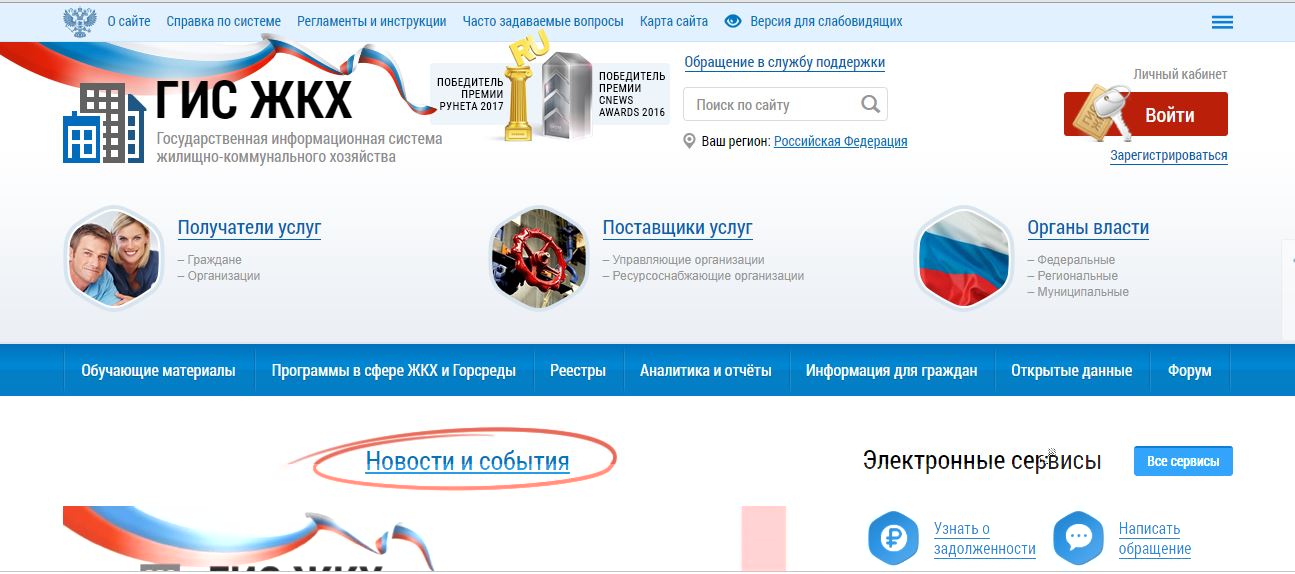This screenshot has height=574, width=1295.
Task: Click the ГИС ЖКХ title text
Action: point(255,101)
